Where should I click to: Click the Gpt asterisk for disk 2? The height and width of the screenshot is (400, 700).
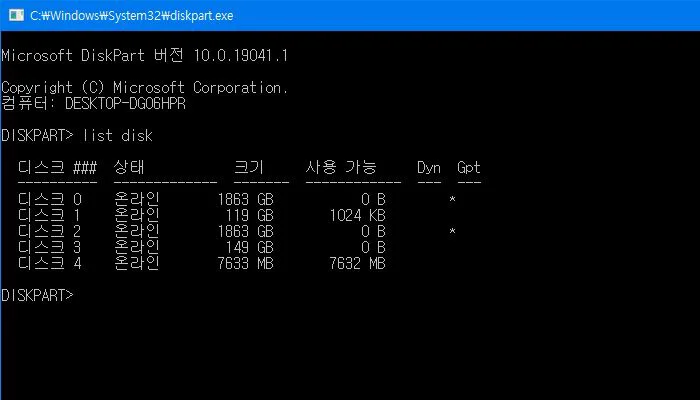[x=452, y=232]
